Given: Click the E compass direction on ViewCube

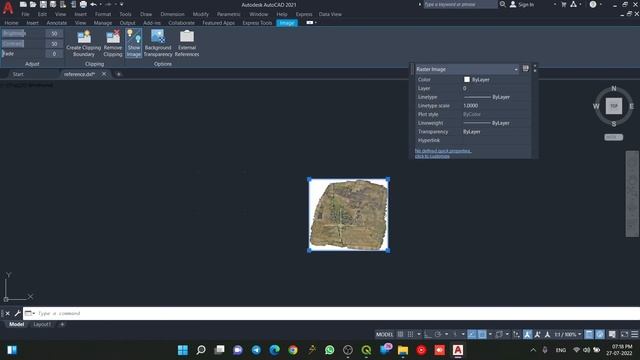Looking at the screenshot, I should click(x=631, y=106).
